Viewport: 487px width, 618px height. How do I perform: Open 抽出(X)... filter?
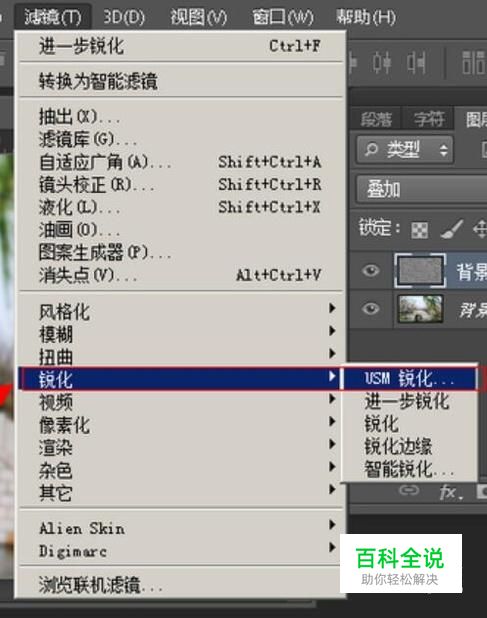pyautogui.click(x=181, y=116)
